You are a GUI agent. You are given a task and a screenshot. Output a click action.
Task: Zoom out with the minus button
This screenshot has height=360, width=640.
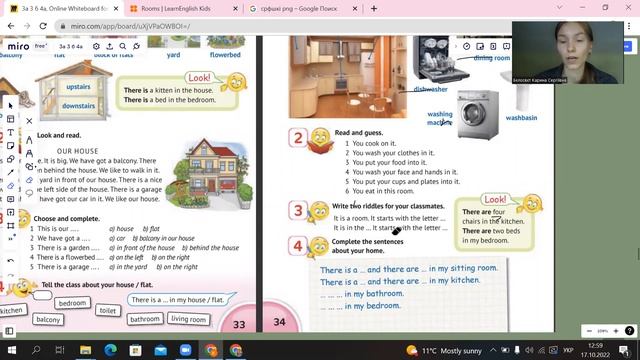589,331
